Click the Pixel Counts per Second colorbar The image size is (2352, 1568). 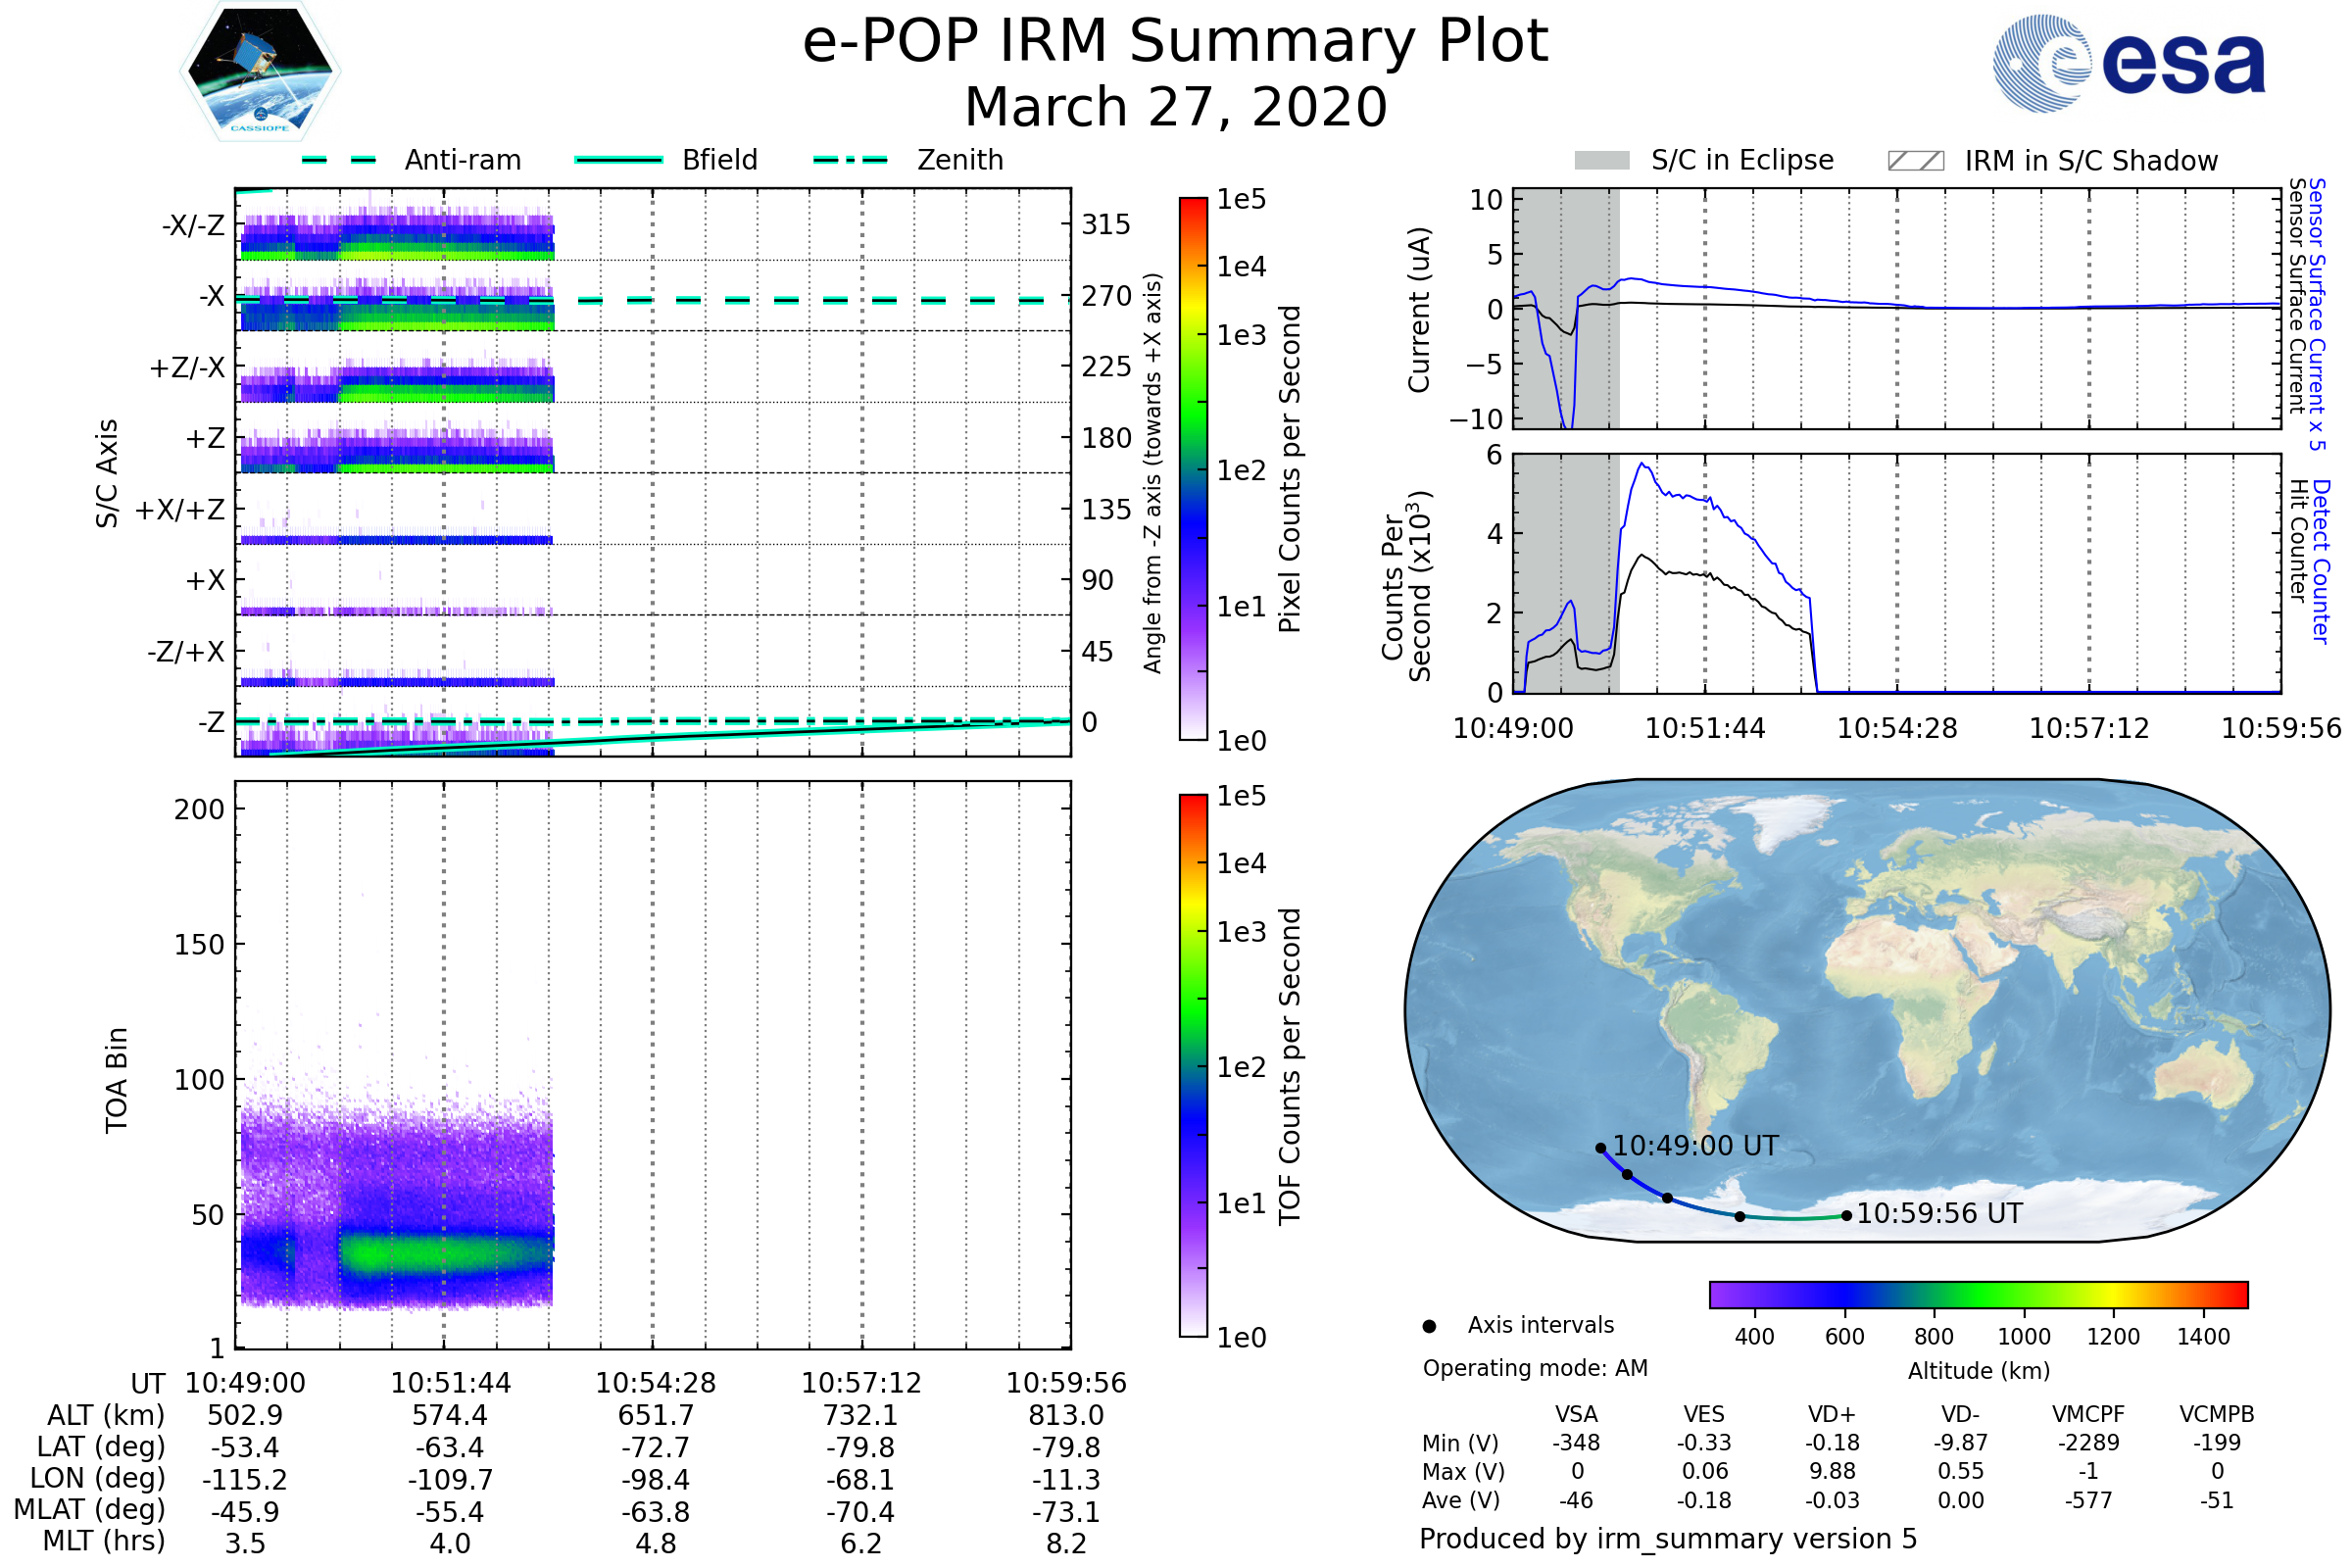(x=1193, y=470)
